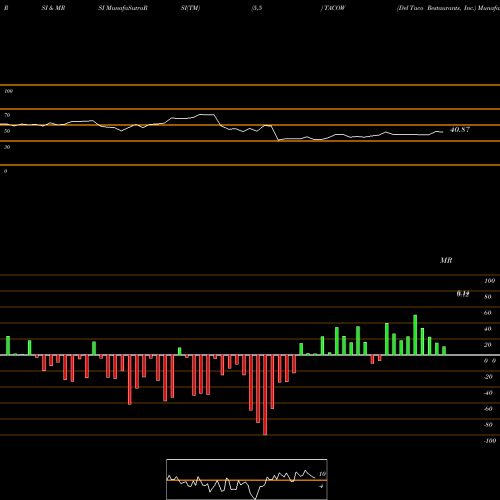Click the MR indicator title label
Screen dimensions: 500x500
coord(446,260)
